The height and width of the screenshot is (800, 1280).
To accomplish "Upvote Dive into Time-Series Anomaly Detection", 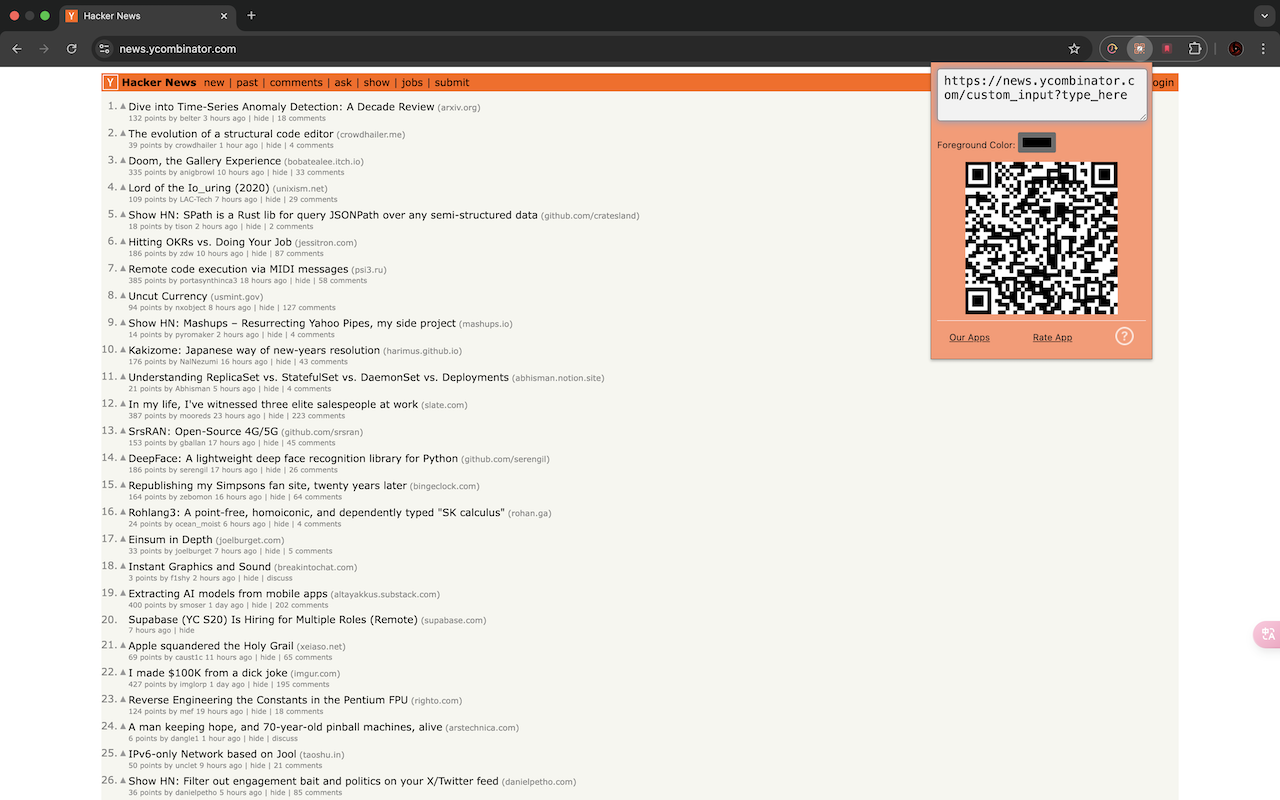I will (x=123, y=106).
